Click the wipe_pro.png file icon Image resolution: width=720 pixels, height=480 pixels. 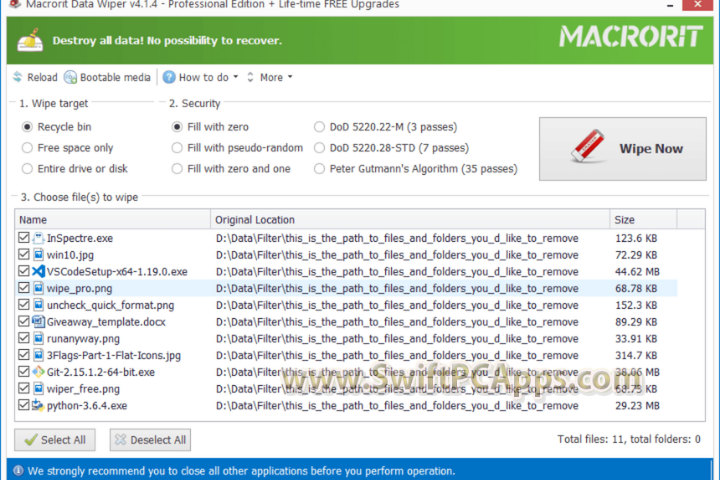pos(39,288)
